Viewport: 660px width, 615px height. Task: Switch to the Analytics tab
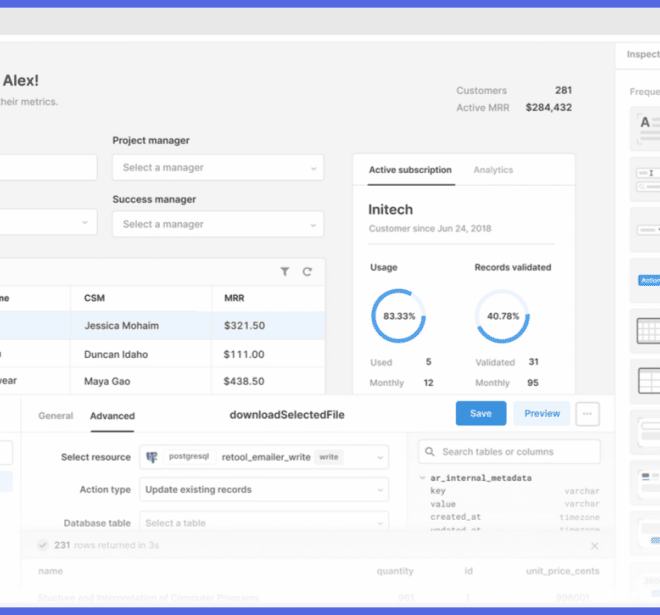point(493,170)
